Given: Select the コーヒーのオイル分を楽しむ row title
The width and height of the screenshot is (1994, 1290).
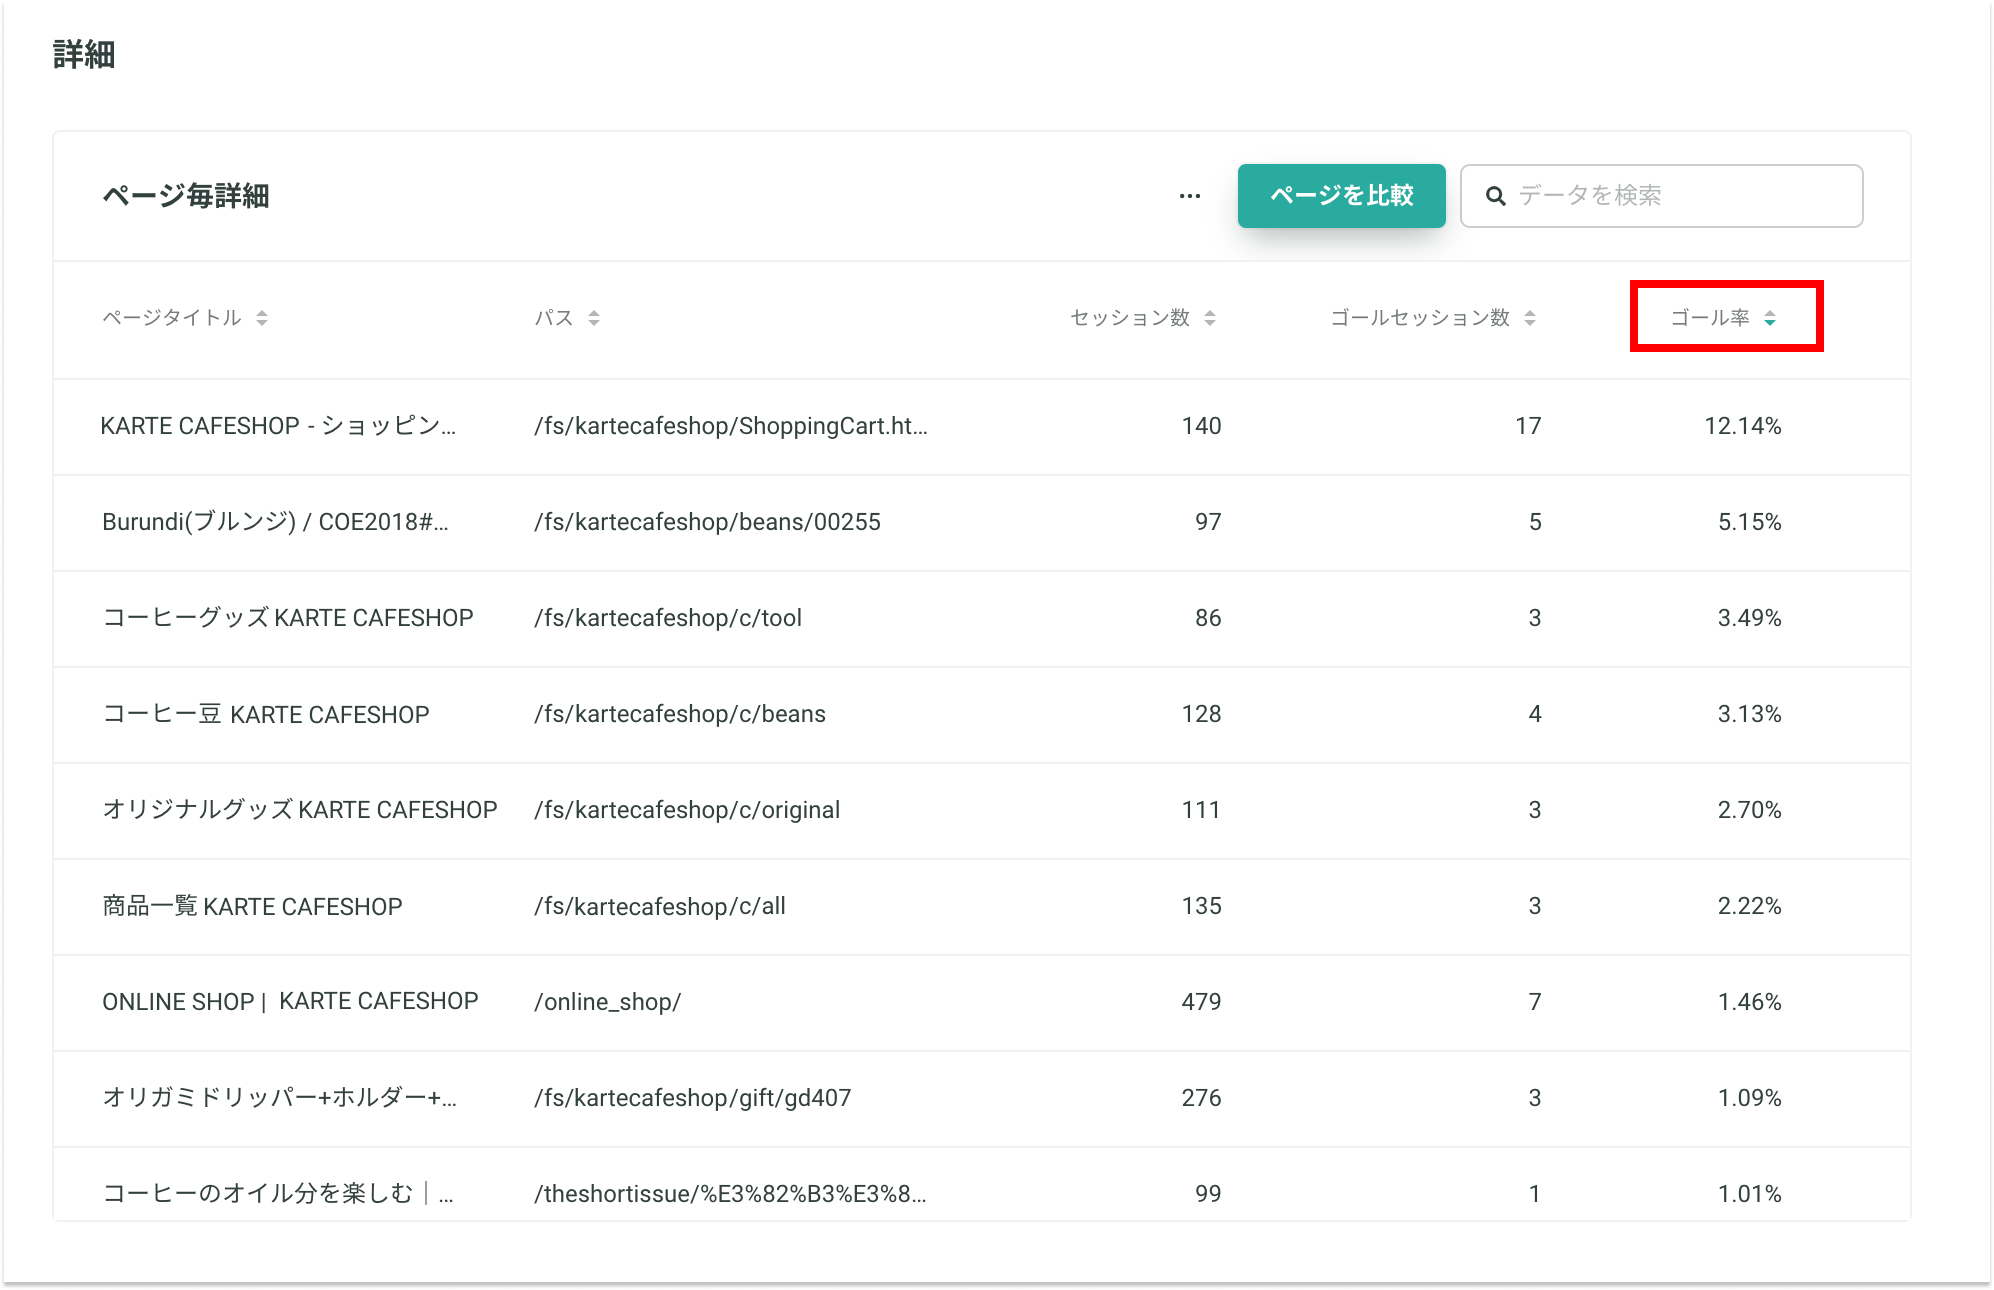Looking at the screenshot, I should point(278,1194).
